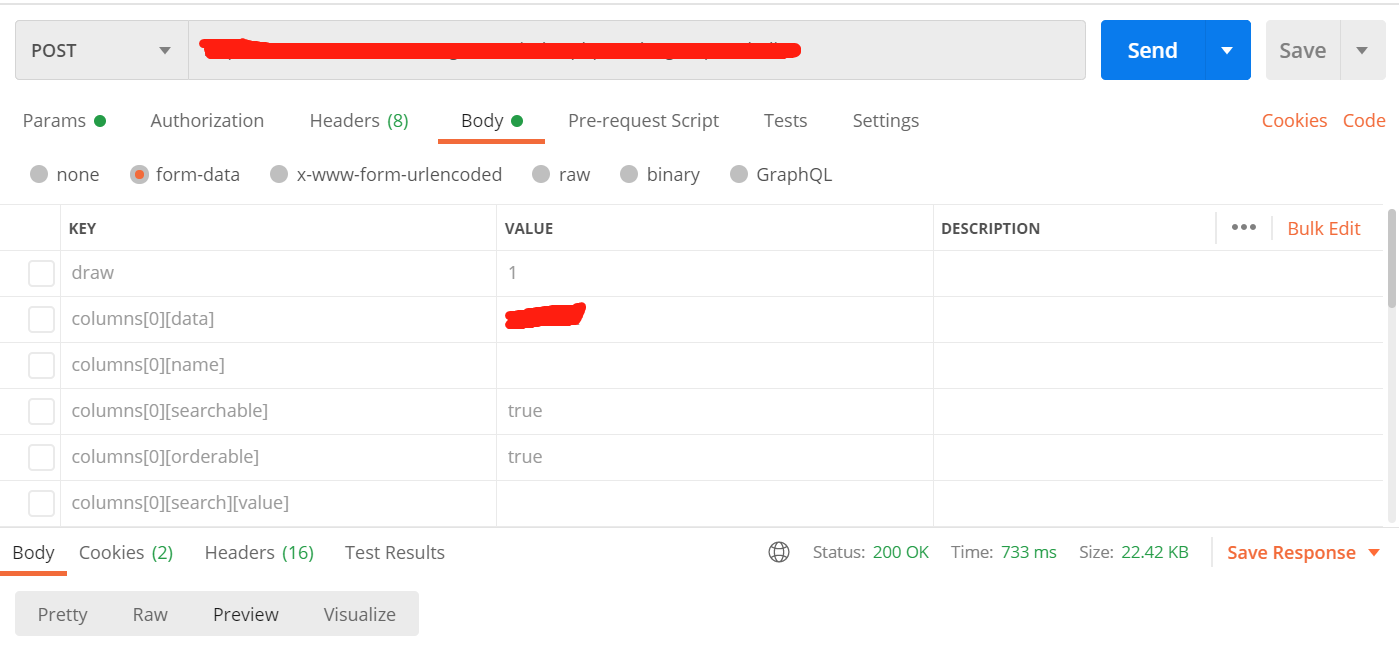Click the value cell for columns[0][orderable]
1399x648 pixels.
tap(715, 457)
